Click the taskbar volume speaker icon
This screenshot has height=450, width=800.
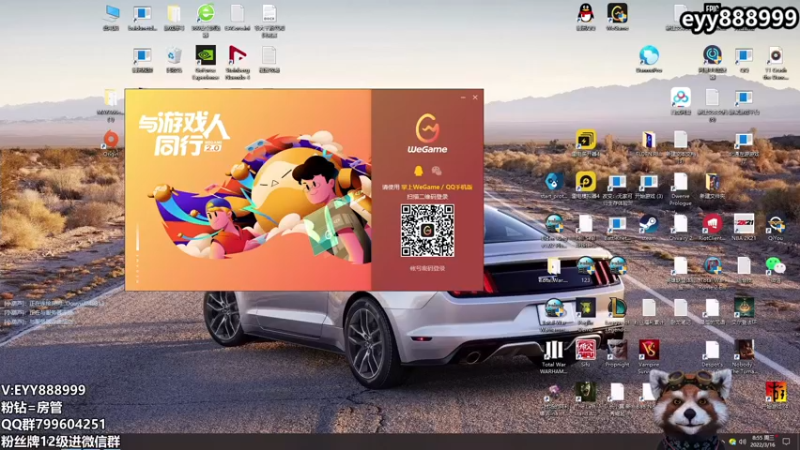click(x=743, y=441)
